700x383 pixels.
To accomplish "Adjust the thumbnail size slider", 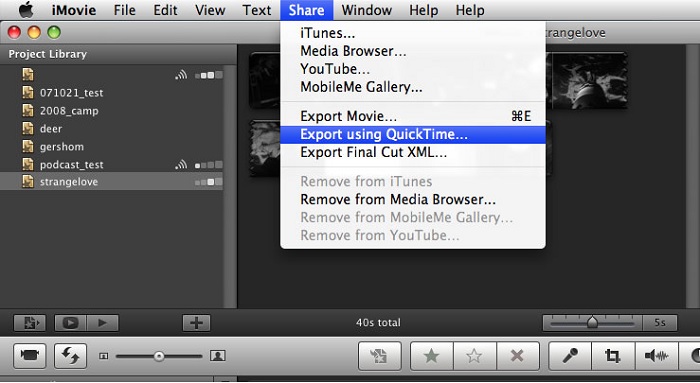I will click(159, 356).
